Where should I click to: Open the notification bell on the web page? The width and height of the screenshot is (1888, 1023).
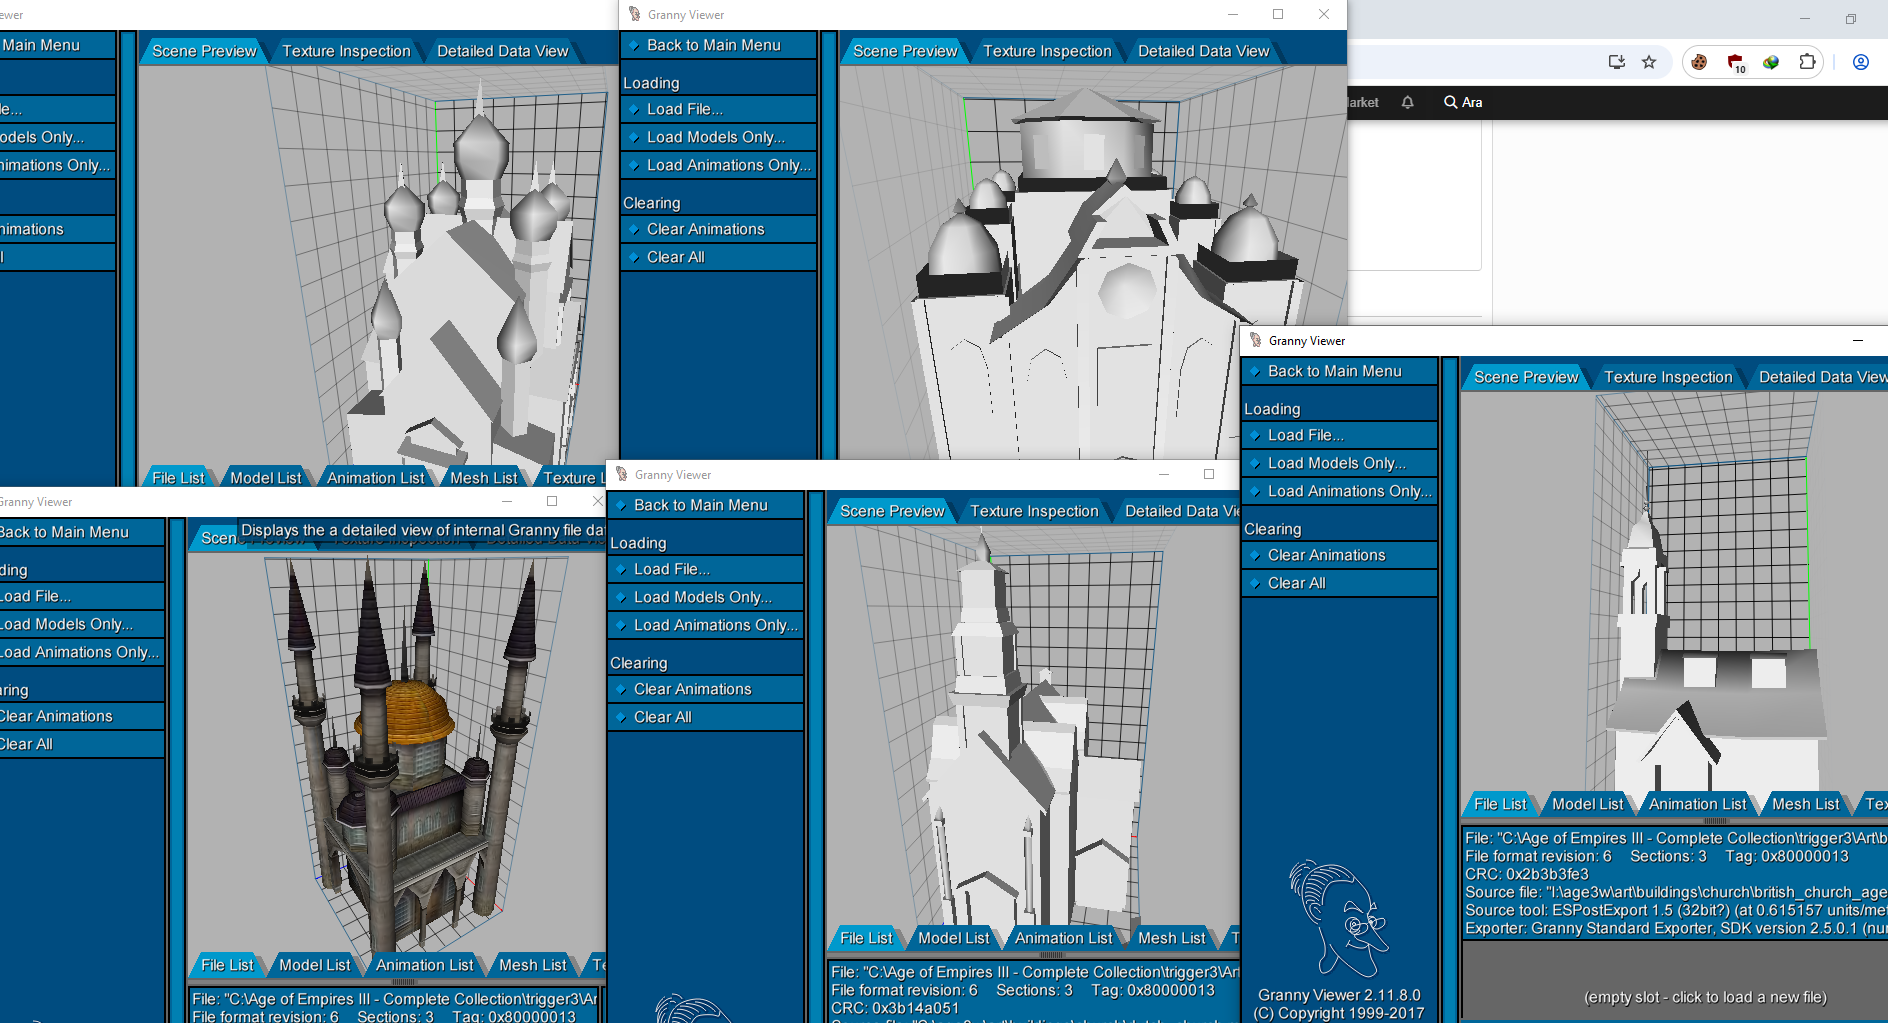pos(1407,102)
